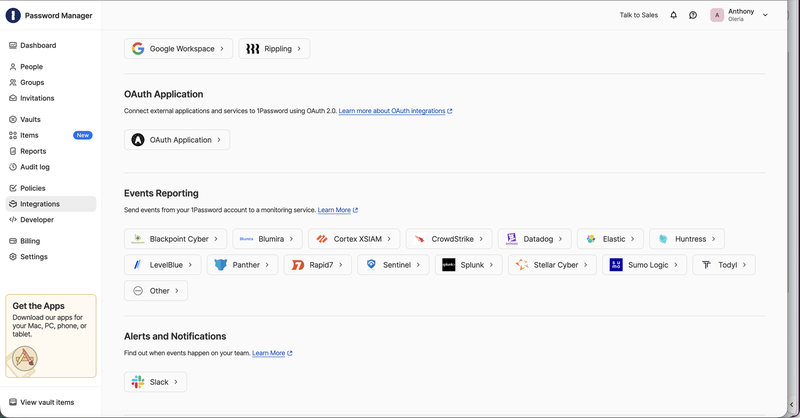Open Settings in the sidebar

[51, 257]
